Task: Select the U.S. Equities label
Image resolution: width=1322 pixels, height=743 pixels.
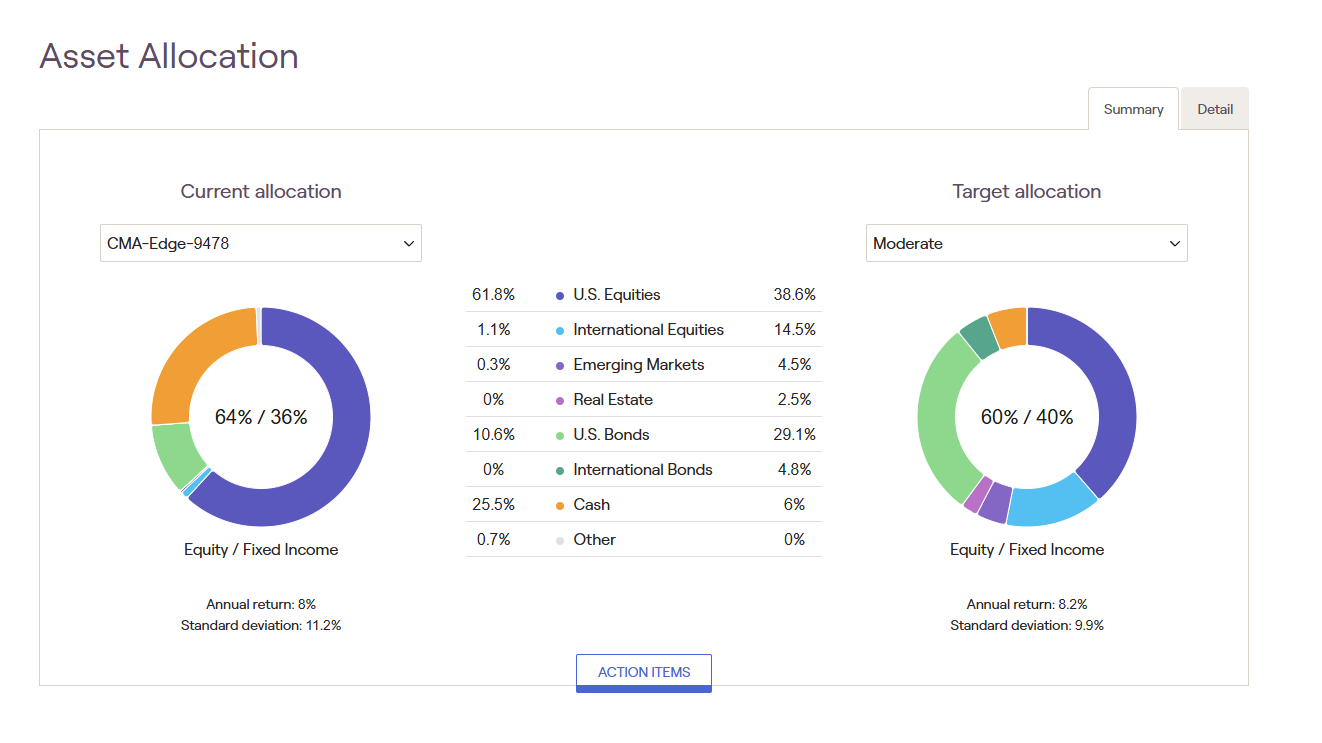Action: (x=617, y=295)
